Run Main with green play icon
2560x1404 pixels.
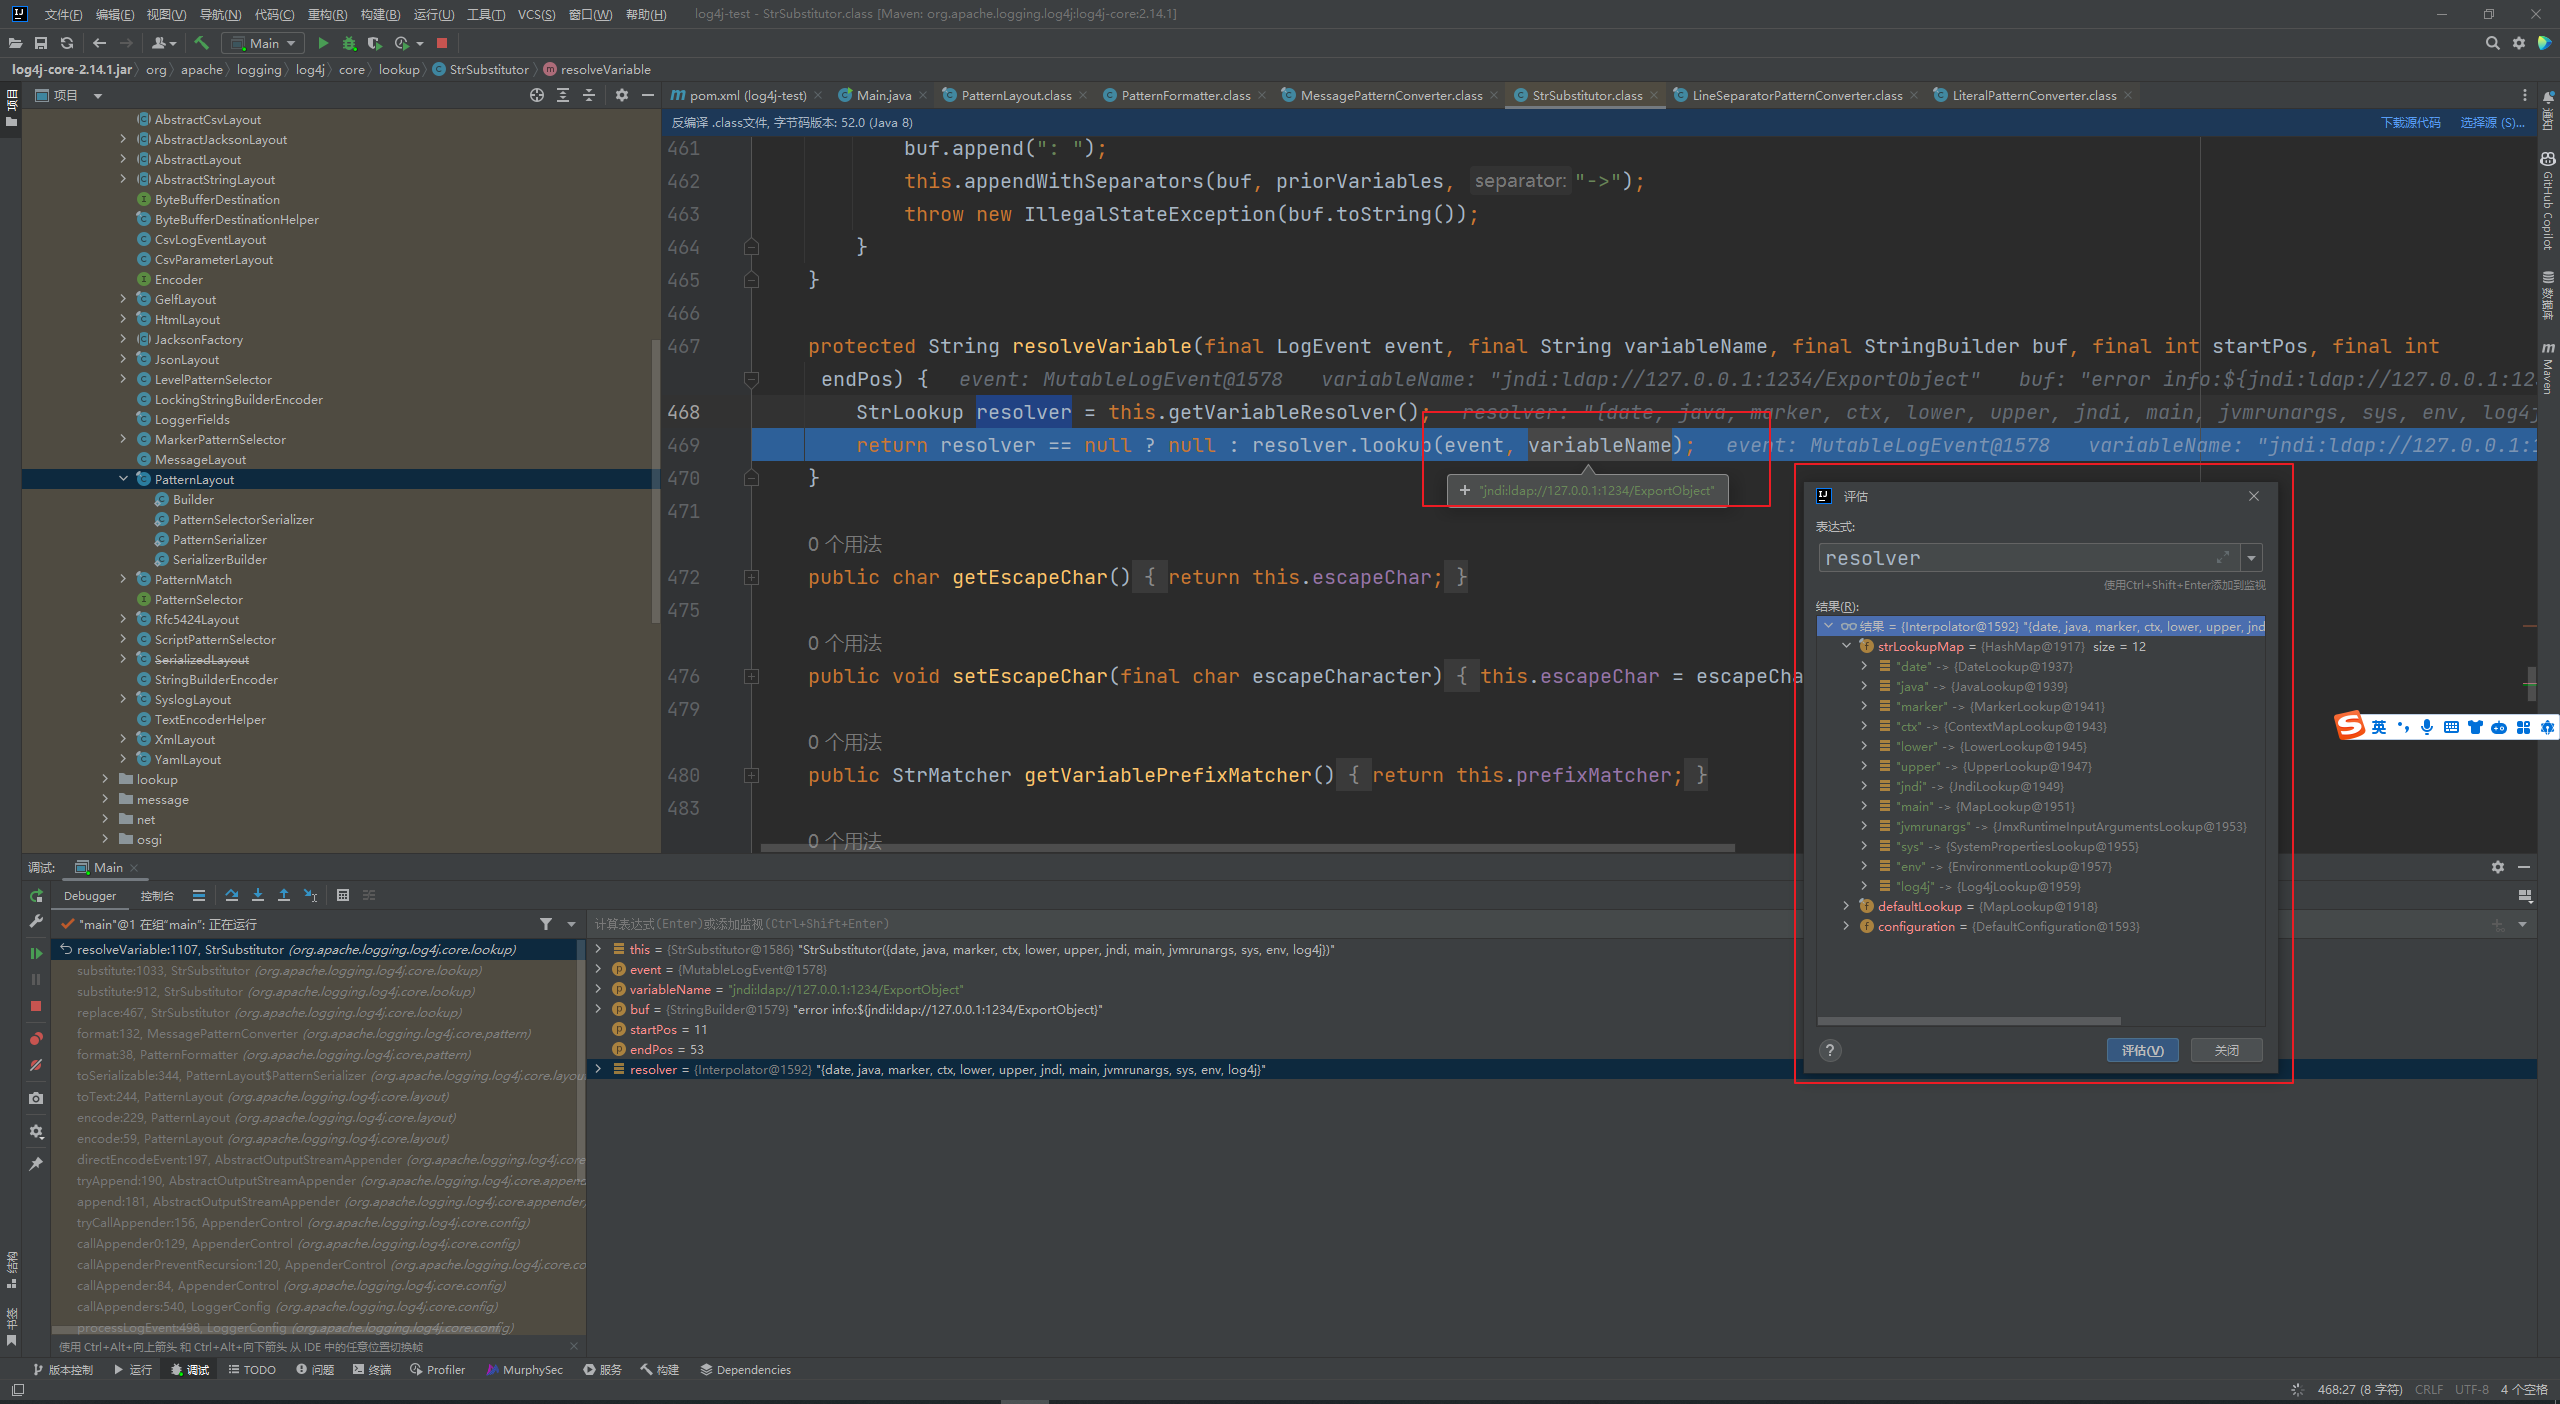(x=323, y=43)
